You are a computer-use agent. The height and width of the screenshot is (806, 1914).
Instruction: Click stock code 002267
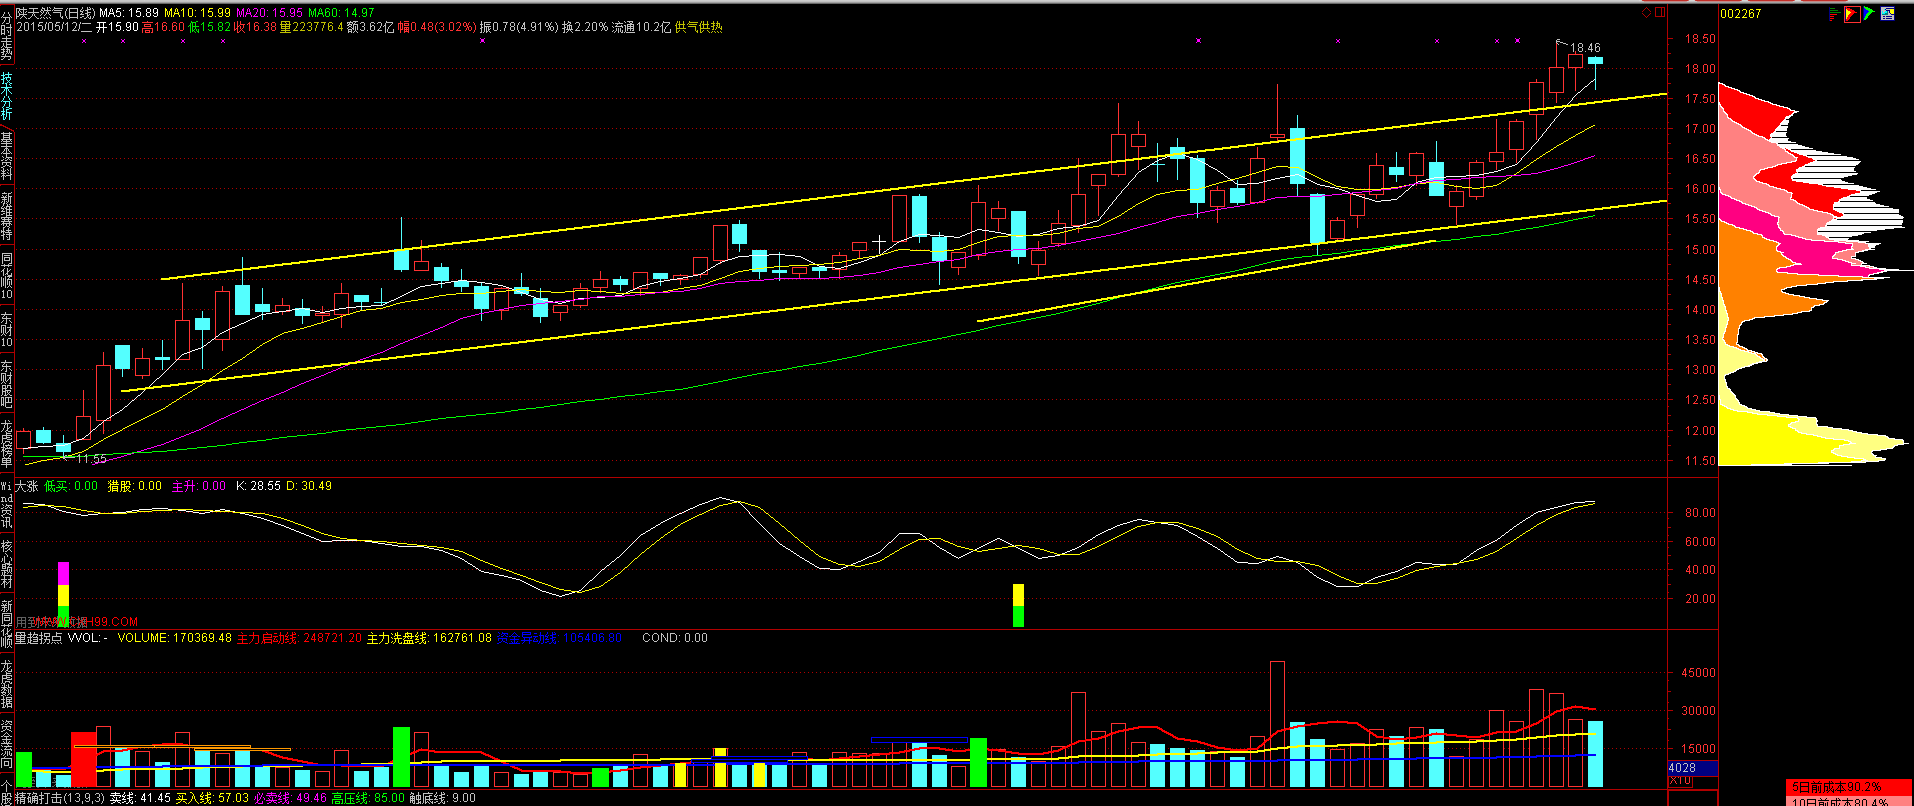click(1741, 14)
